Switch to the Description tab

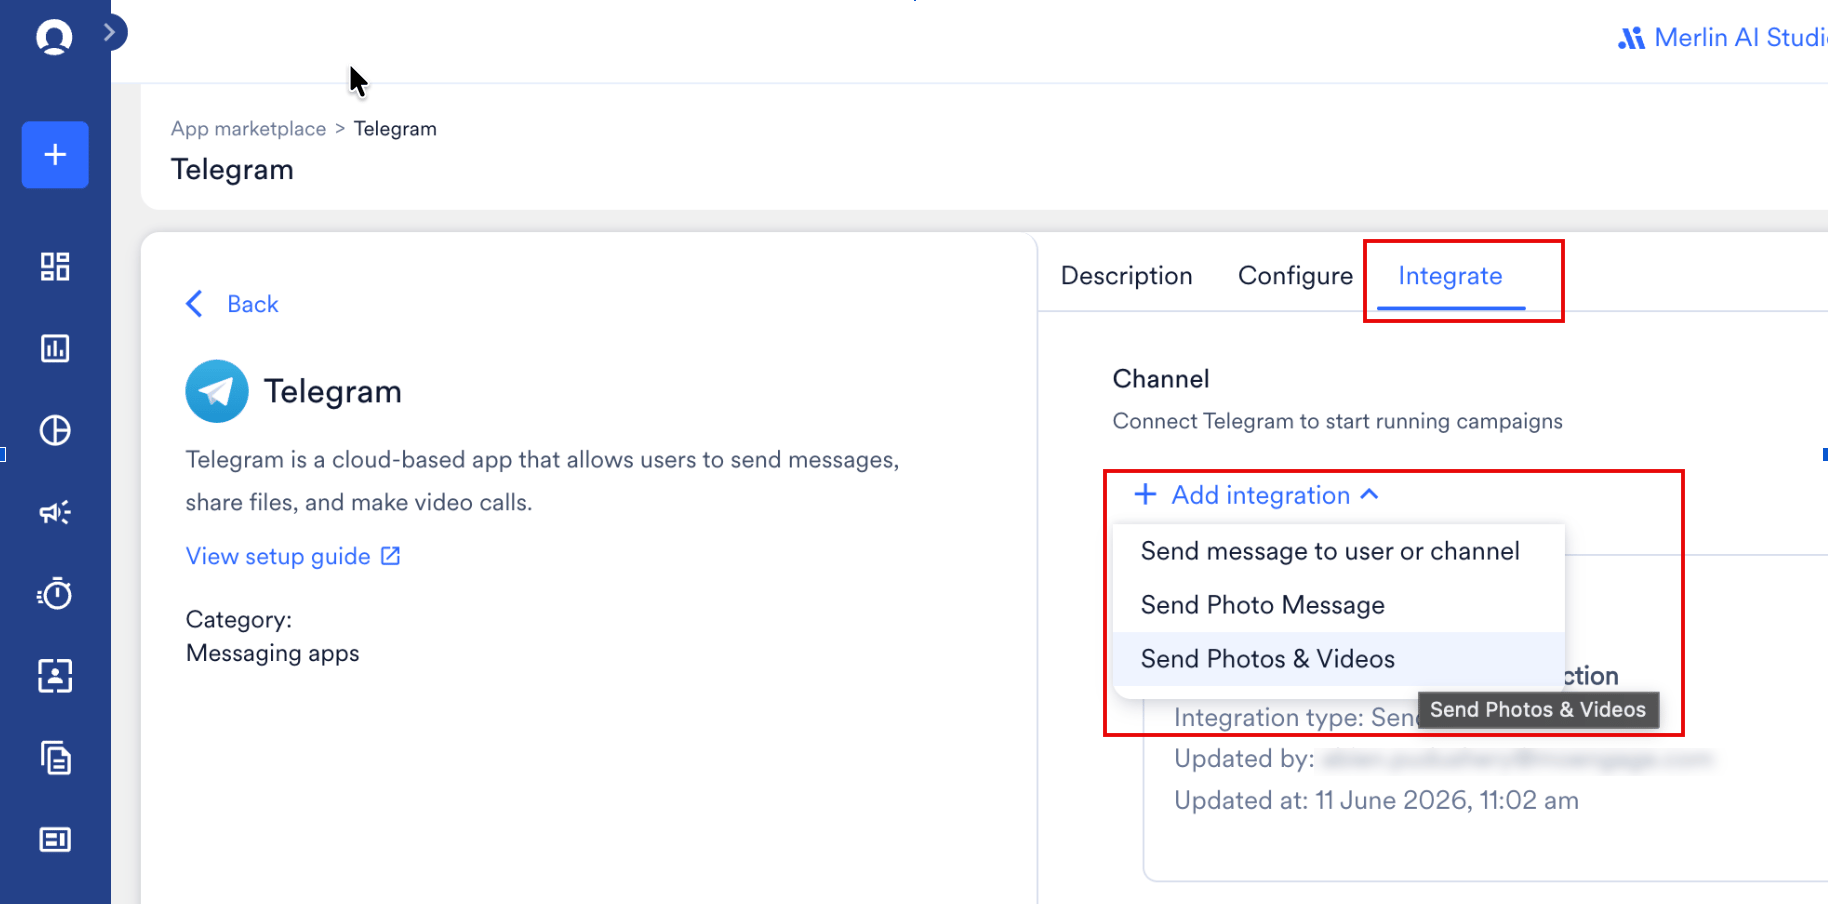pos(1126,276)
